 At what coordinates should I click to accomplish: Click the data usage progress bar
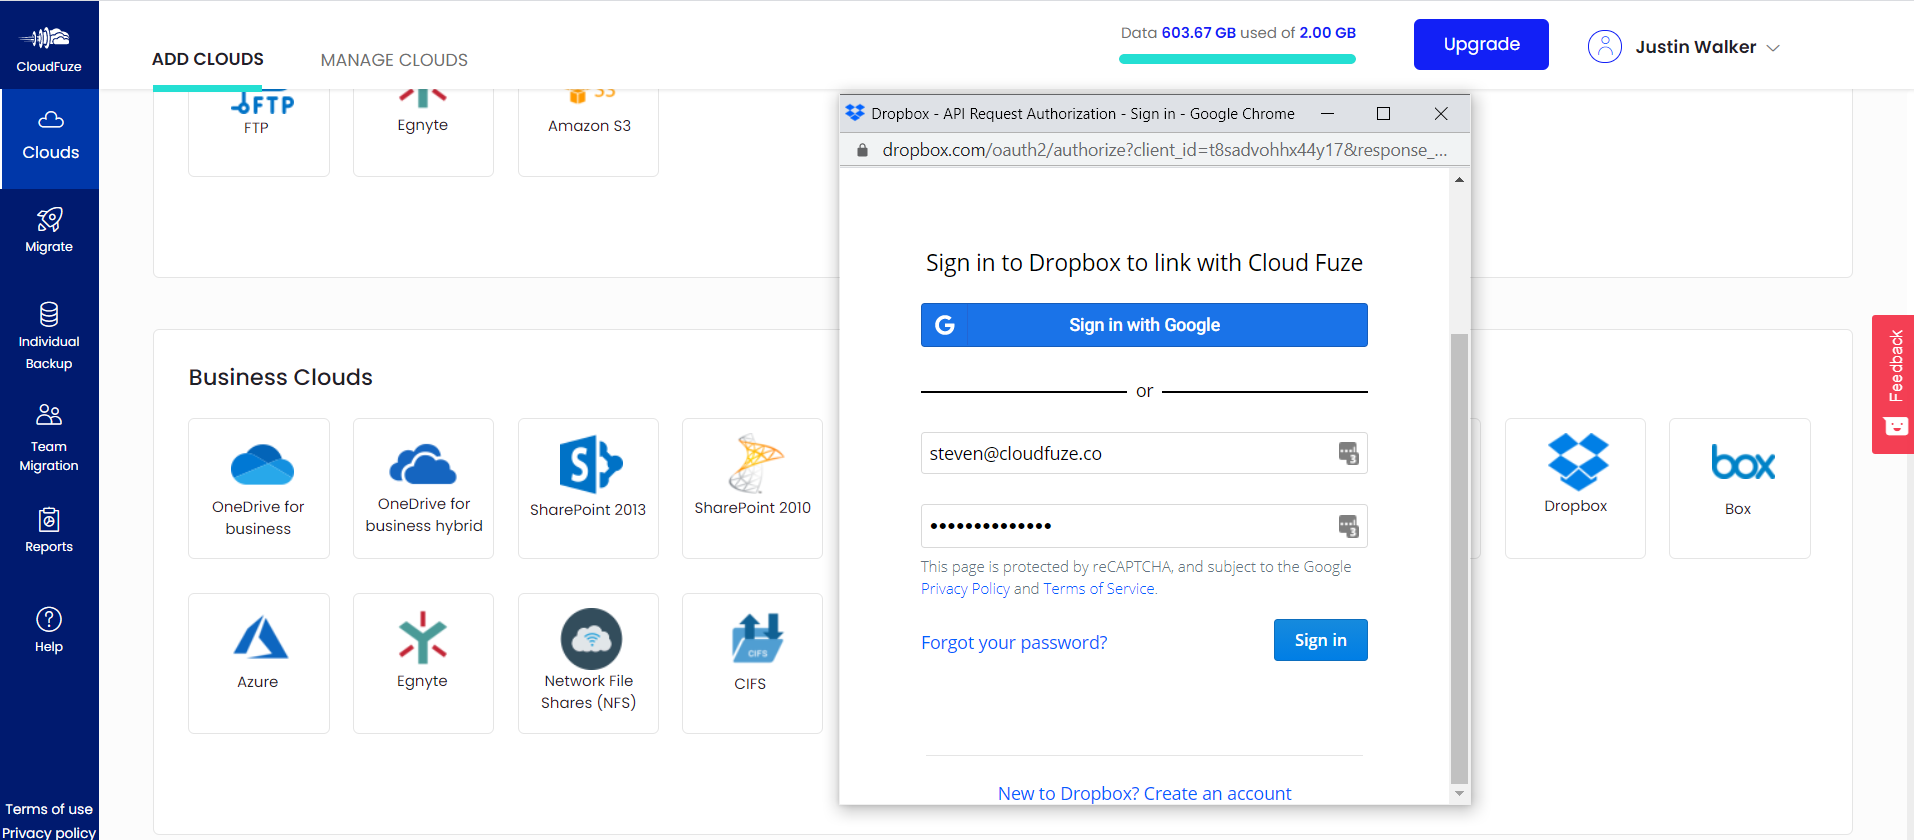click(x=1237, y=59)
